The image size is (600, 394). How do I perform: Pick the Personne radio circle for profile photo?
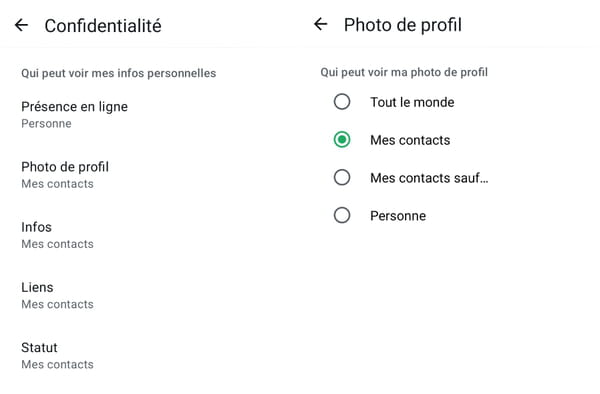pos(342,215)
